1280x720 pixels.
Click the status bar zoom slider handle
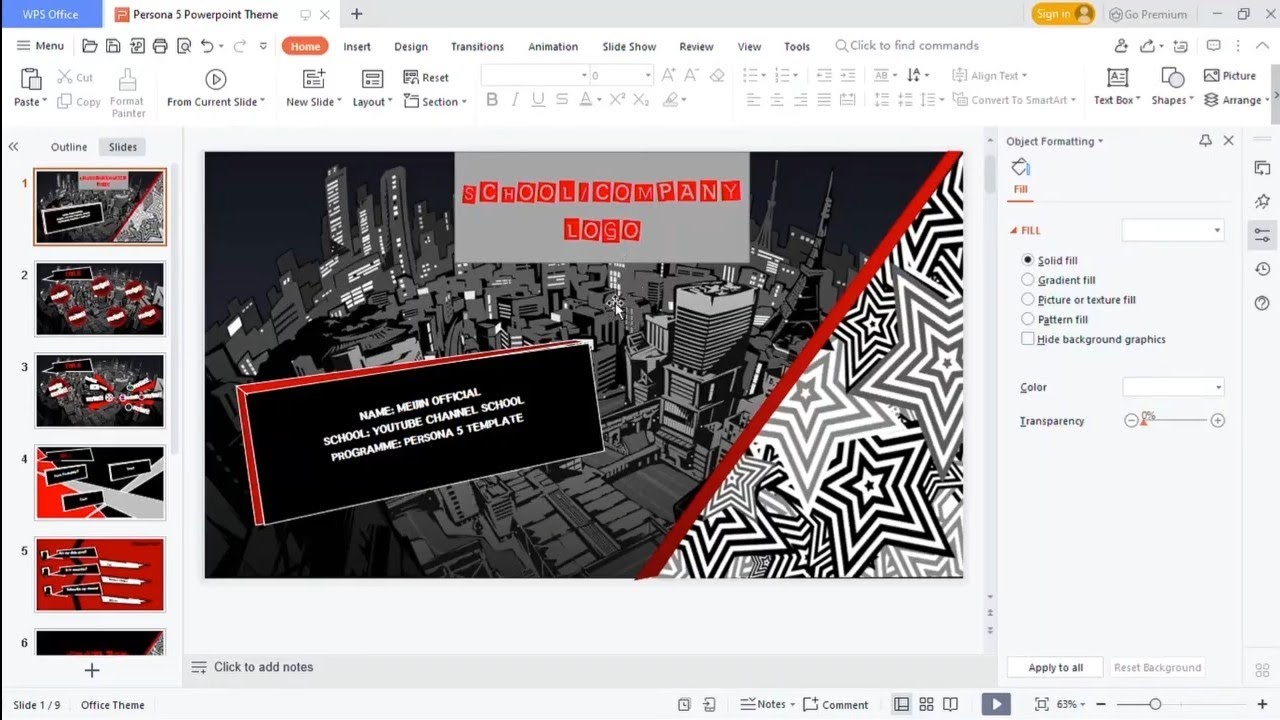pos(1155,704)
